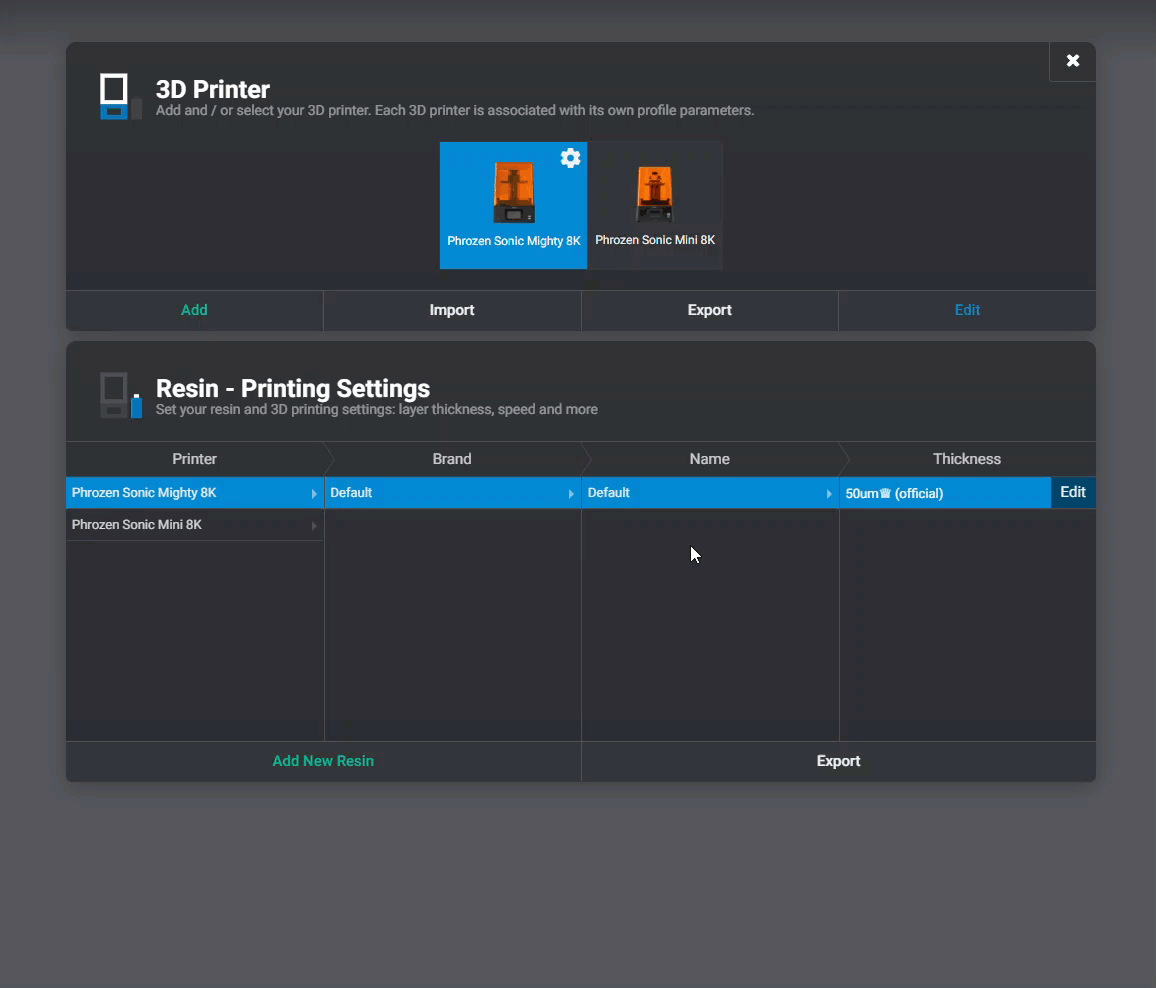Expand arrow on Phrozen Sonic Mighty 8K row

click(x=313, y=494)
